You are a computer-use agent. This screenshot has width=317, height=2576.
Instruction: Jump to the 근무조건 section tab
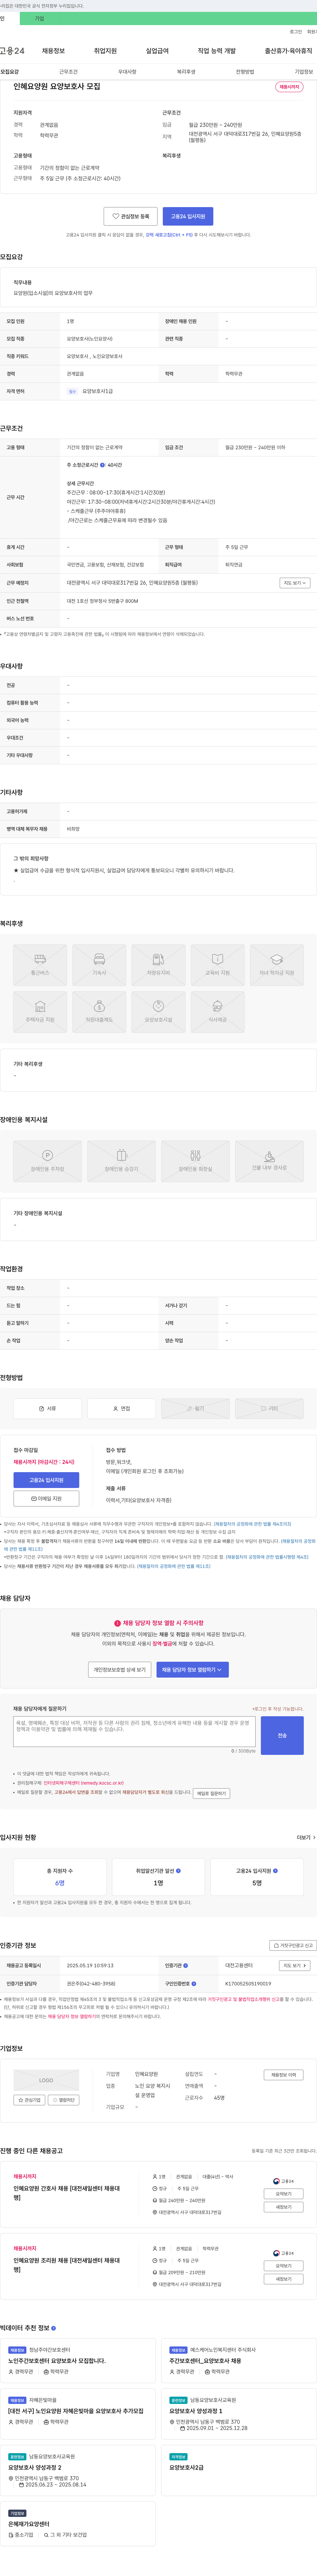pyautogui.click(x=68, y=72)
